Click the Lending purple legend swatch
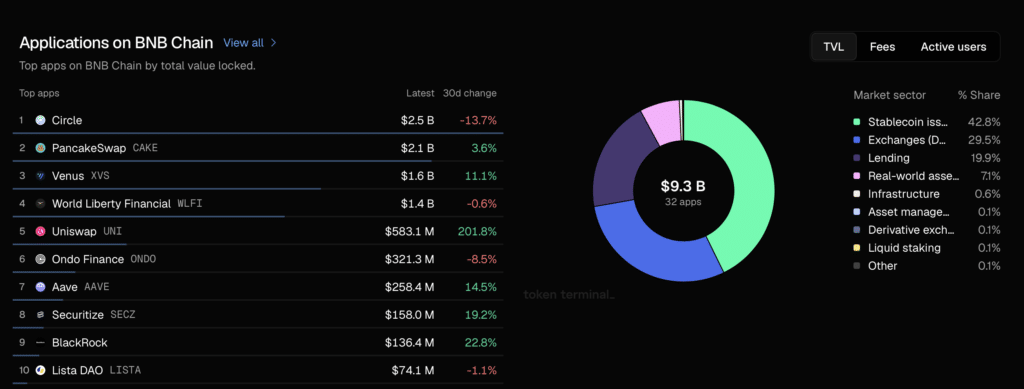Viewport: 1024px width, 389px height. [857, 158]
